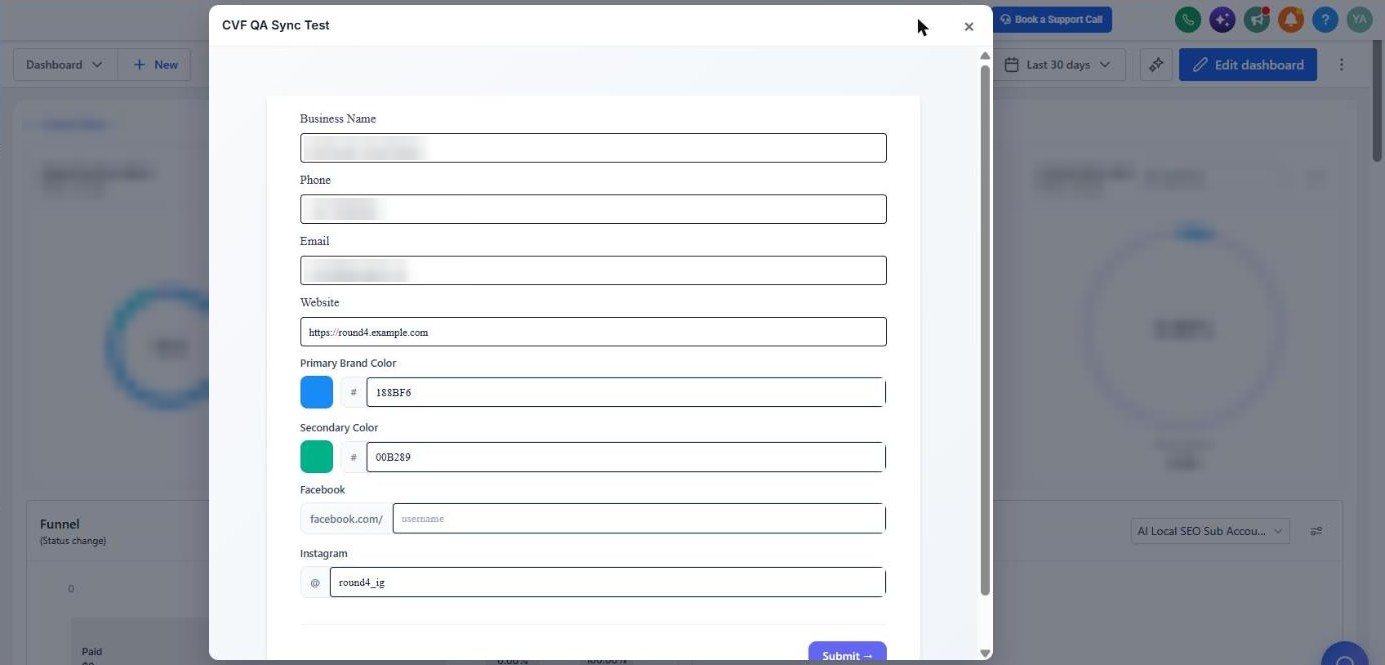Click the green phone dialer icon
The height and width of the screenshot is (665, 1385).
(x=1188, y=19)
